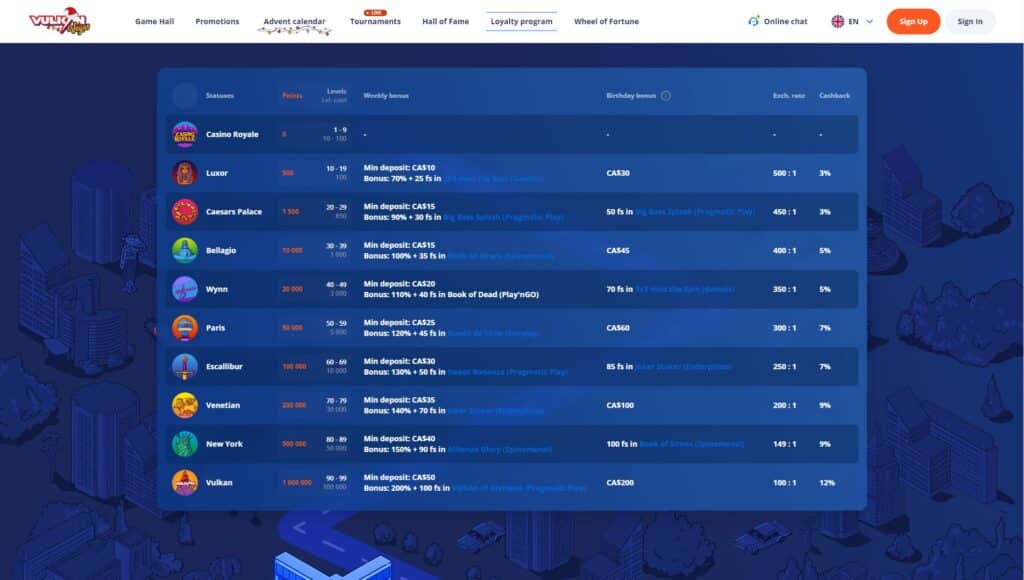Open the Venetian weekly bonus game link
1024x580 pixels.
(x=496, y=410)
